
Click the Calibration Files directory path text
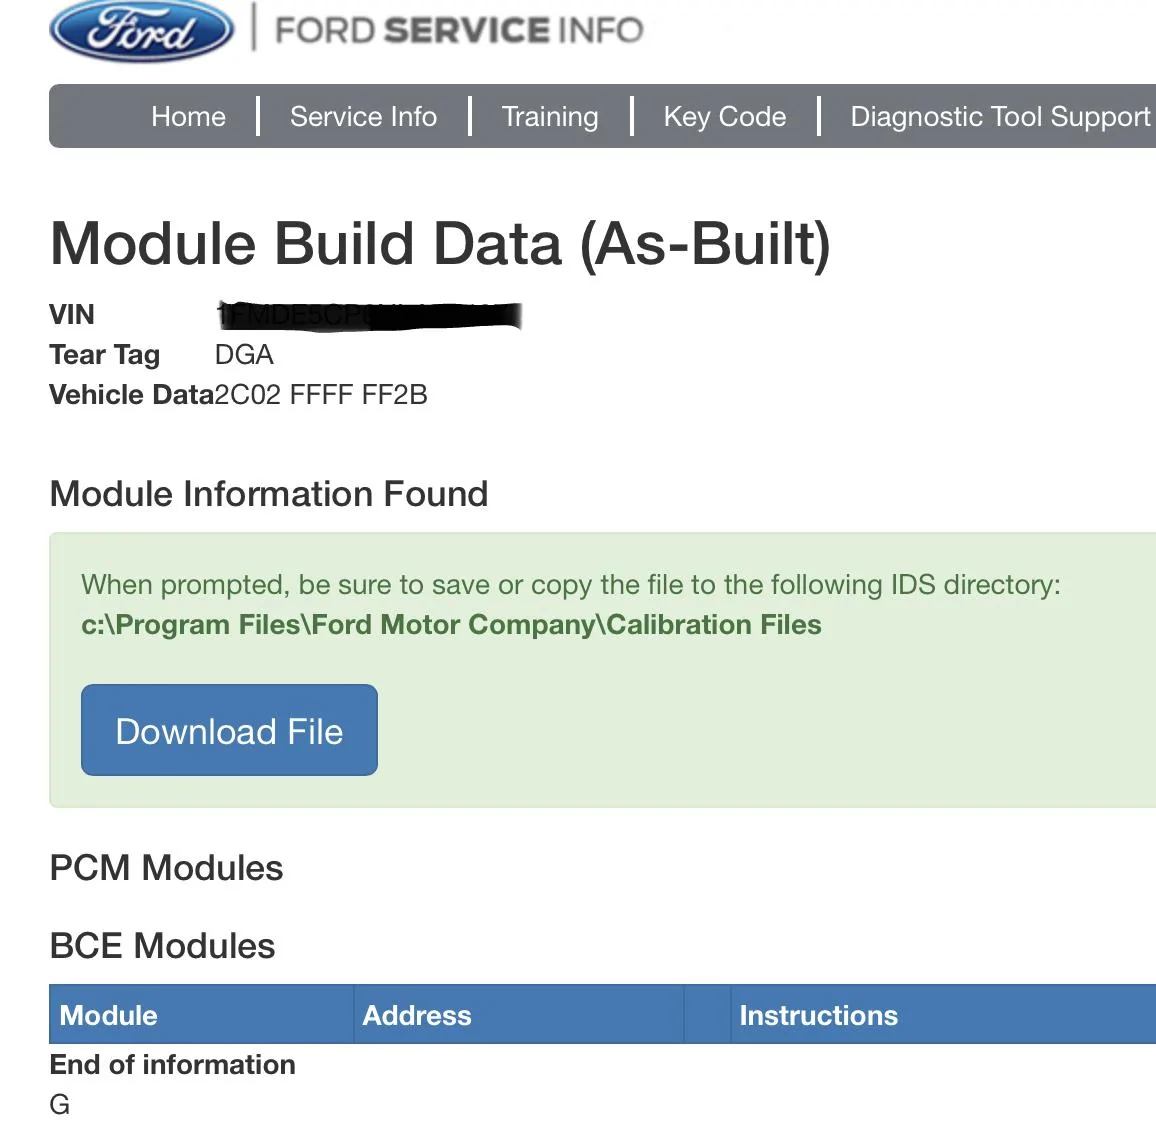(x=451, y=625)
